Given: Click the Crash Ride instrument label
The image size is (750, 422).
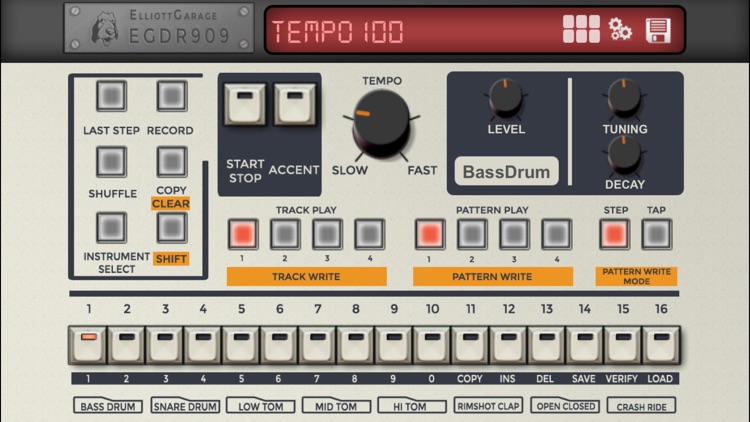Looking at the screenshot, I should click(x=641, y=406).
